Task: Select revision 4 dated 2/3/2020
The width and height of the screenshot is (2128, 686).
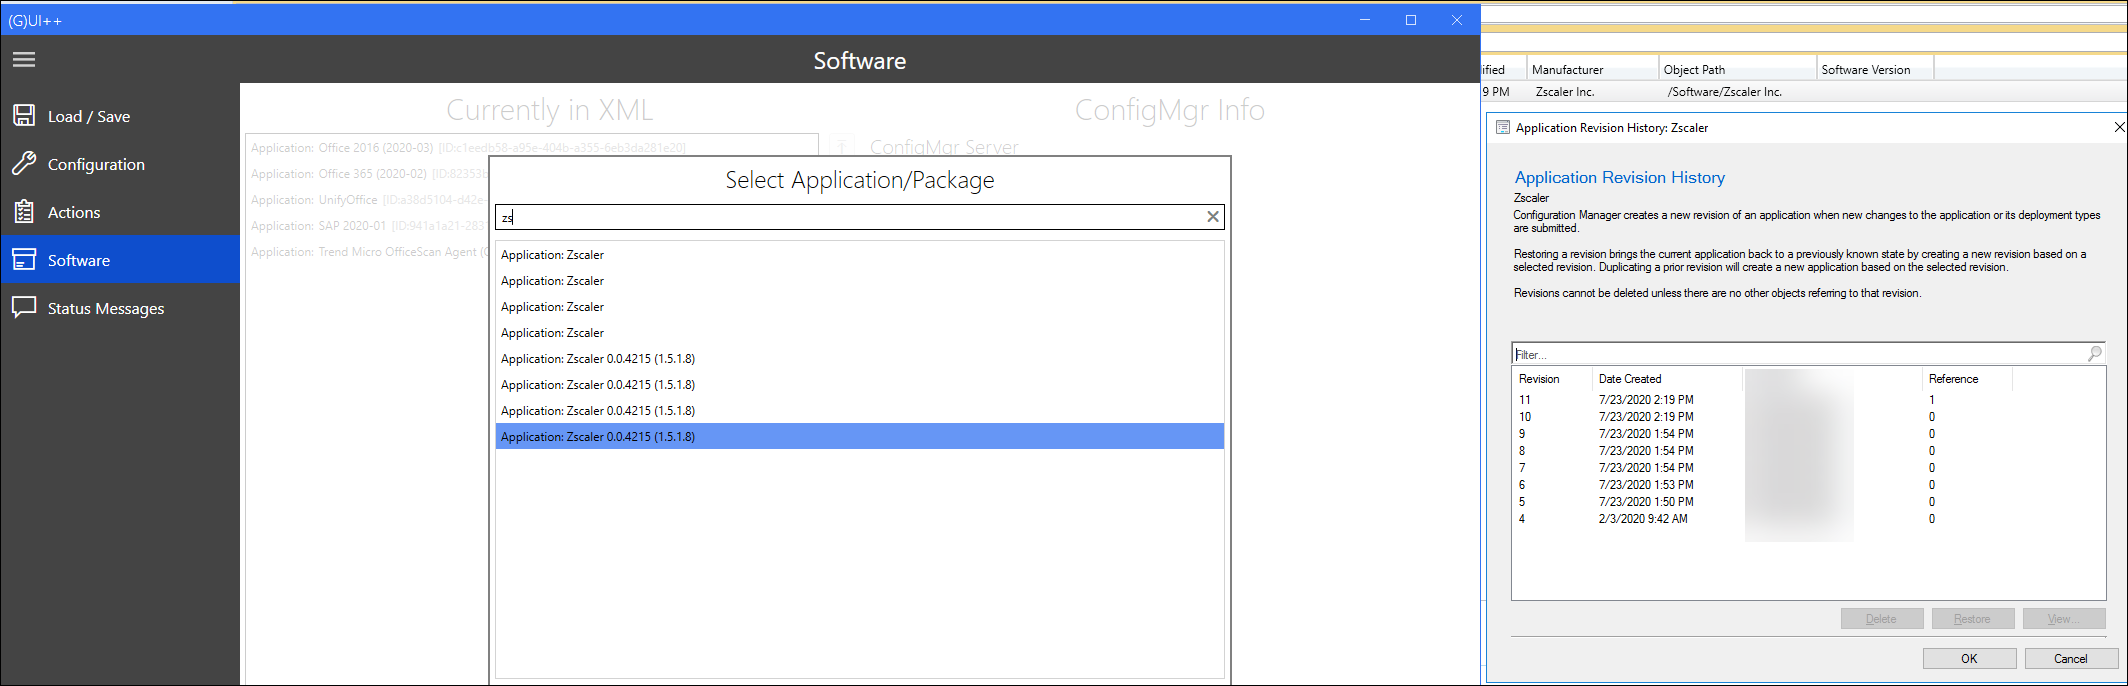Action: click(x=1808, y=519)
